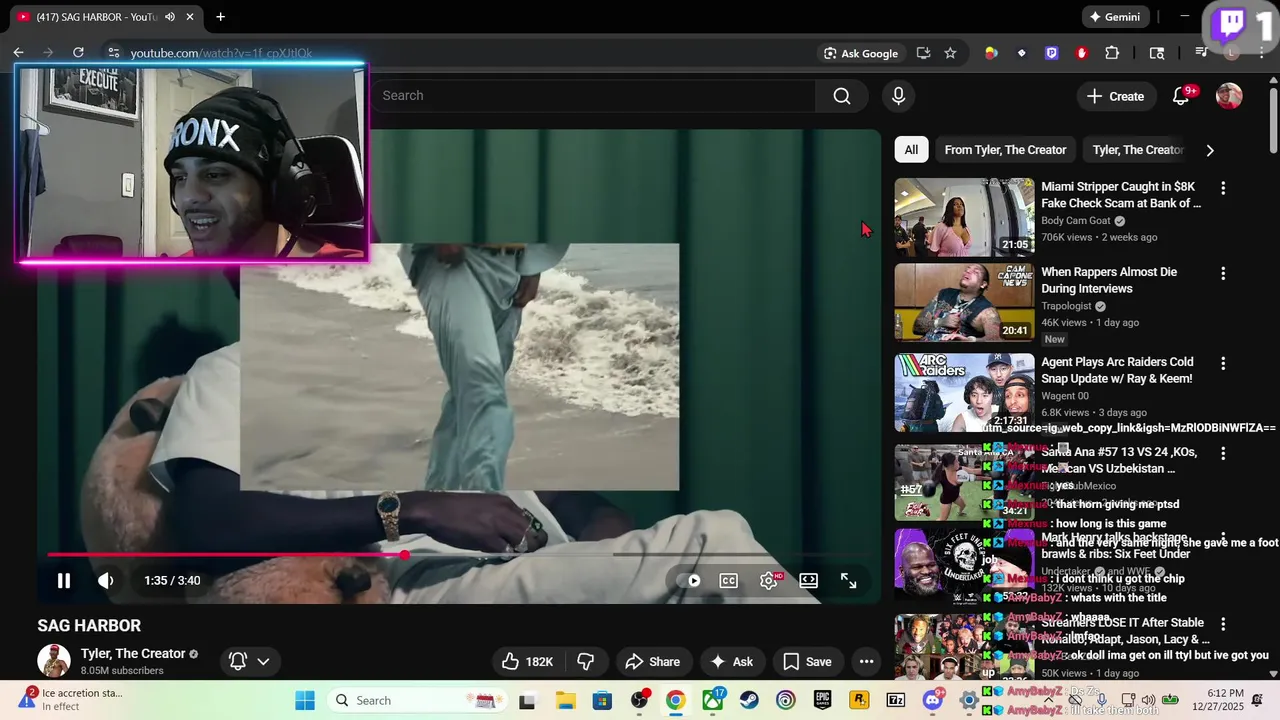Dislike the SAG HARBOR video
This screenshot has width=1280, height=720.
(586, 661)
